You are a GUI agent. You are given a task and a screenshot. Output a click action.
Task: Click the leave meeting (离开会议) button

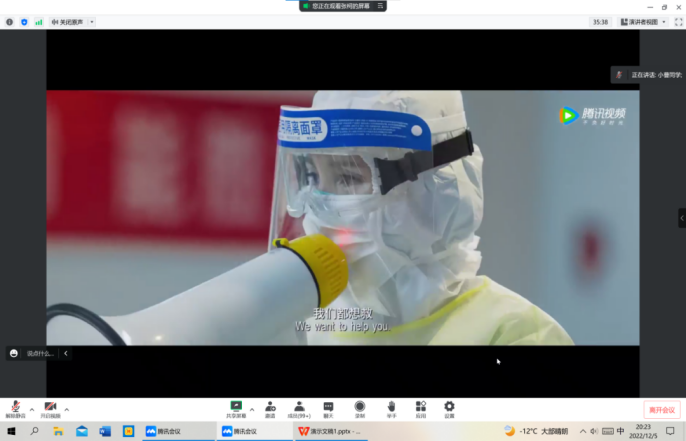662,410
